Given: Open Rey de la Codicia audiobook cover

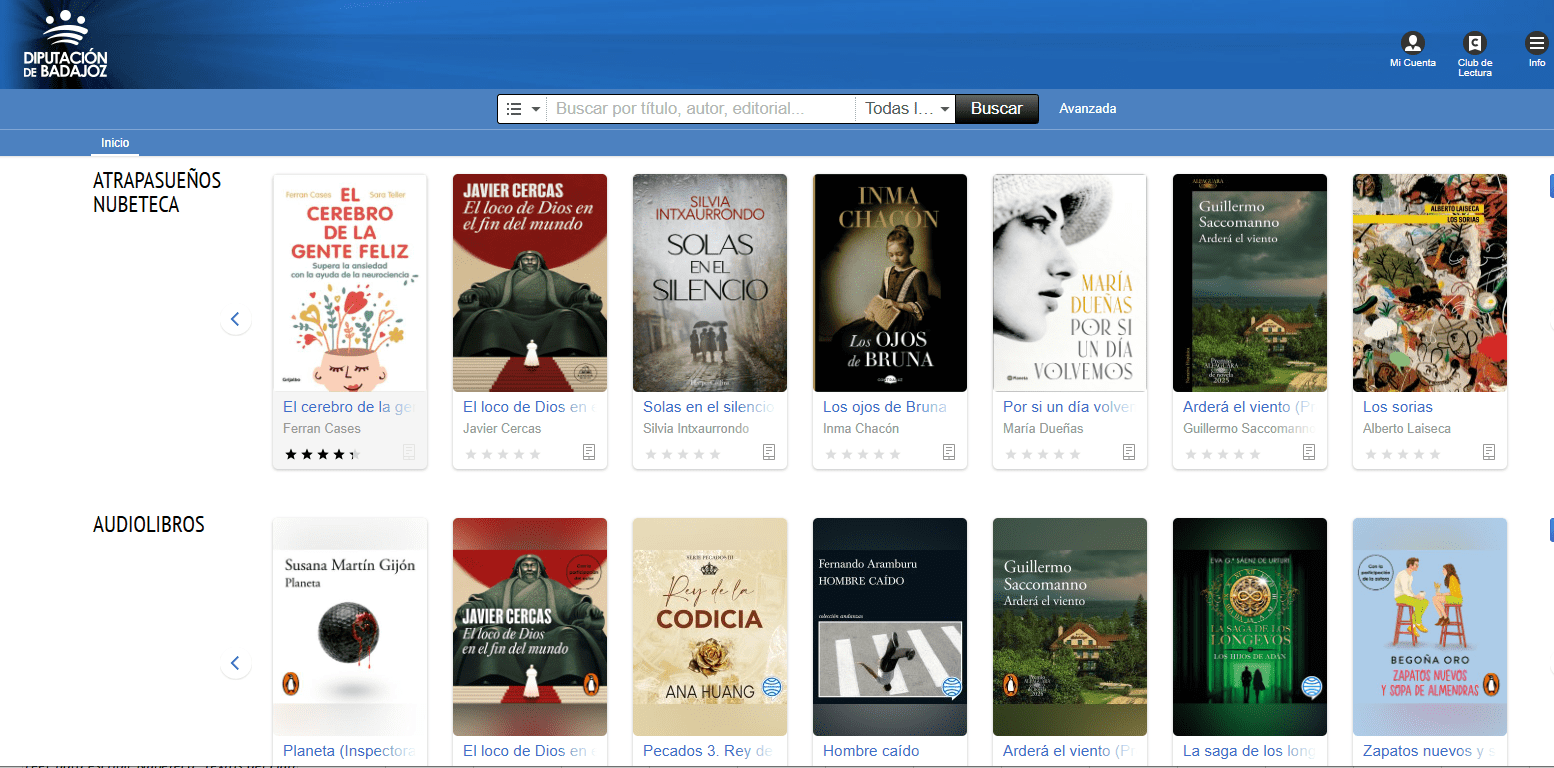Looking at the screenshot, I should 710,627.
